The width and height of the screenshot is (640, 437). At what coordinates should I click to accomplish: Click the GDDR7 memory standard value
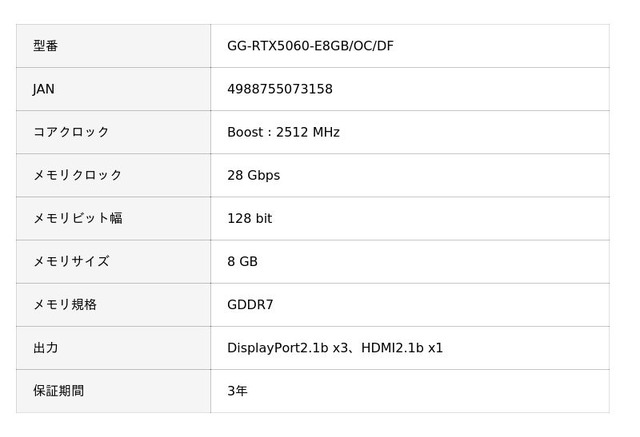tap(250, 305)
